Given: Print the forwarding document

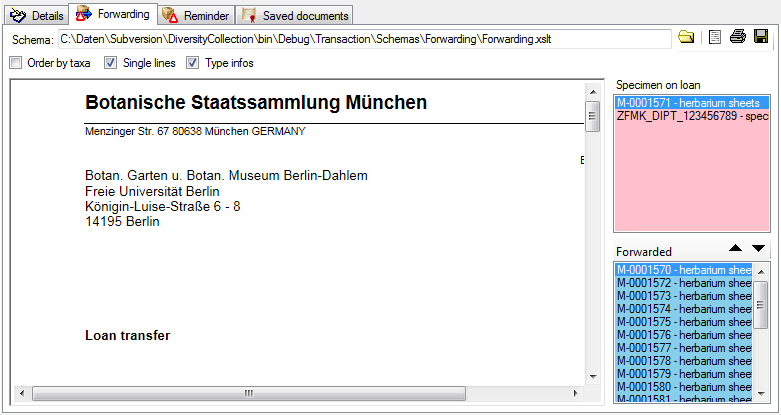Looking at the screenshot, I should point(738,36).
